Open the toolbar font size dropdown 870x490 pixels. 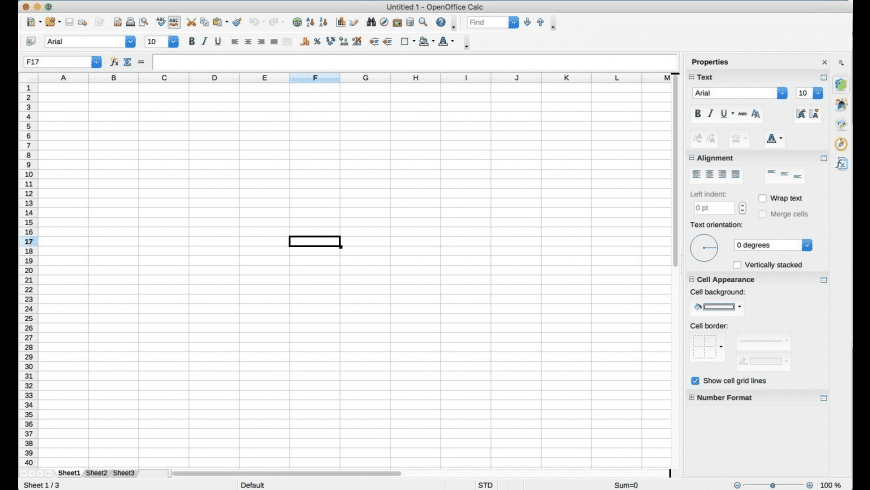pyautogui.click(x=173, y=42)
